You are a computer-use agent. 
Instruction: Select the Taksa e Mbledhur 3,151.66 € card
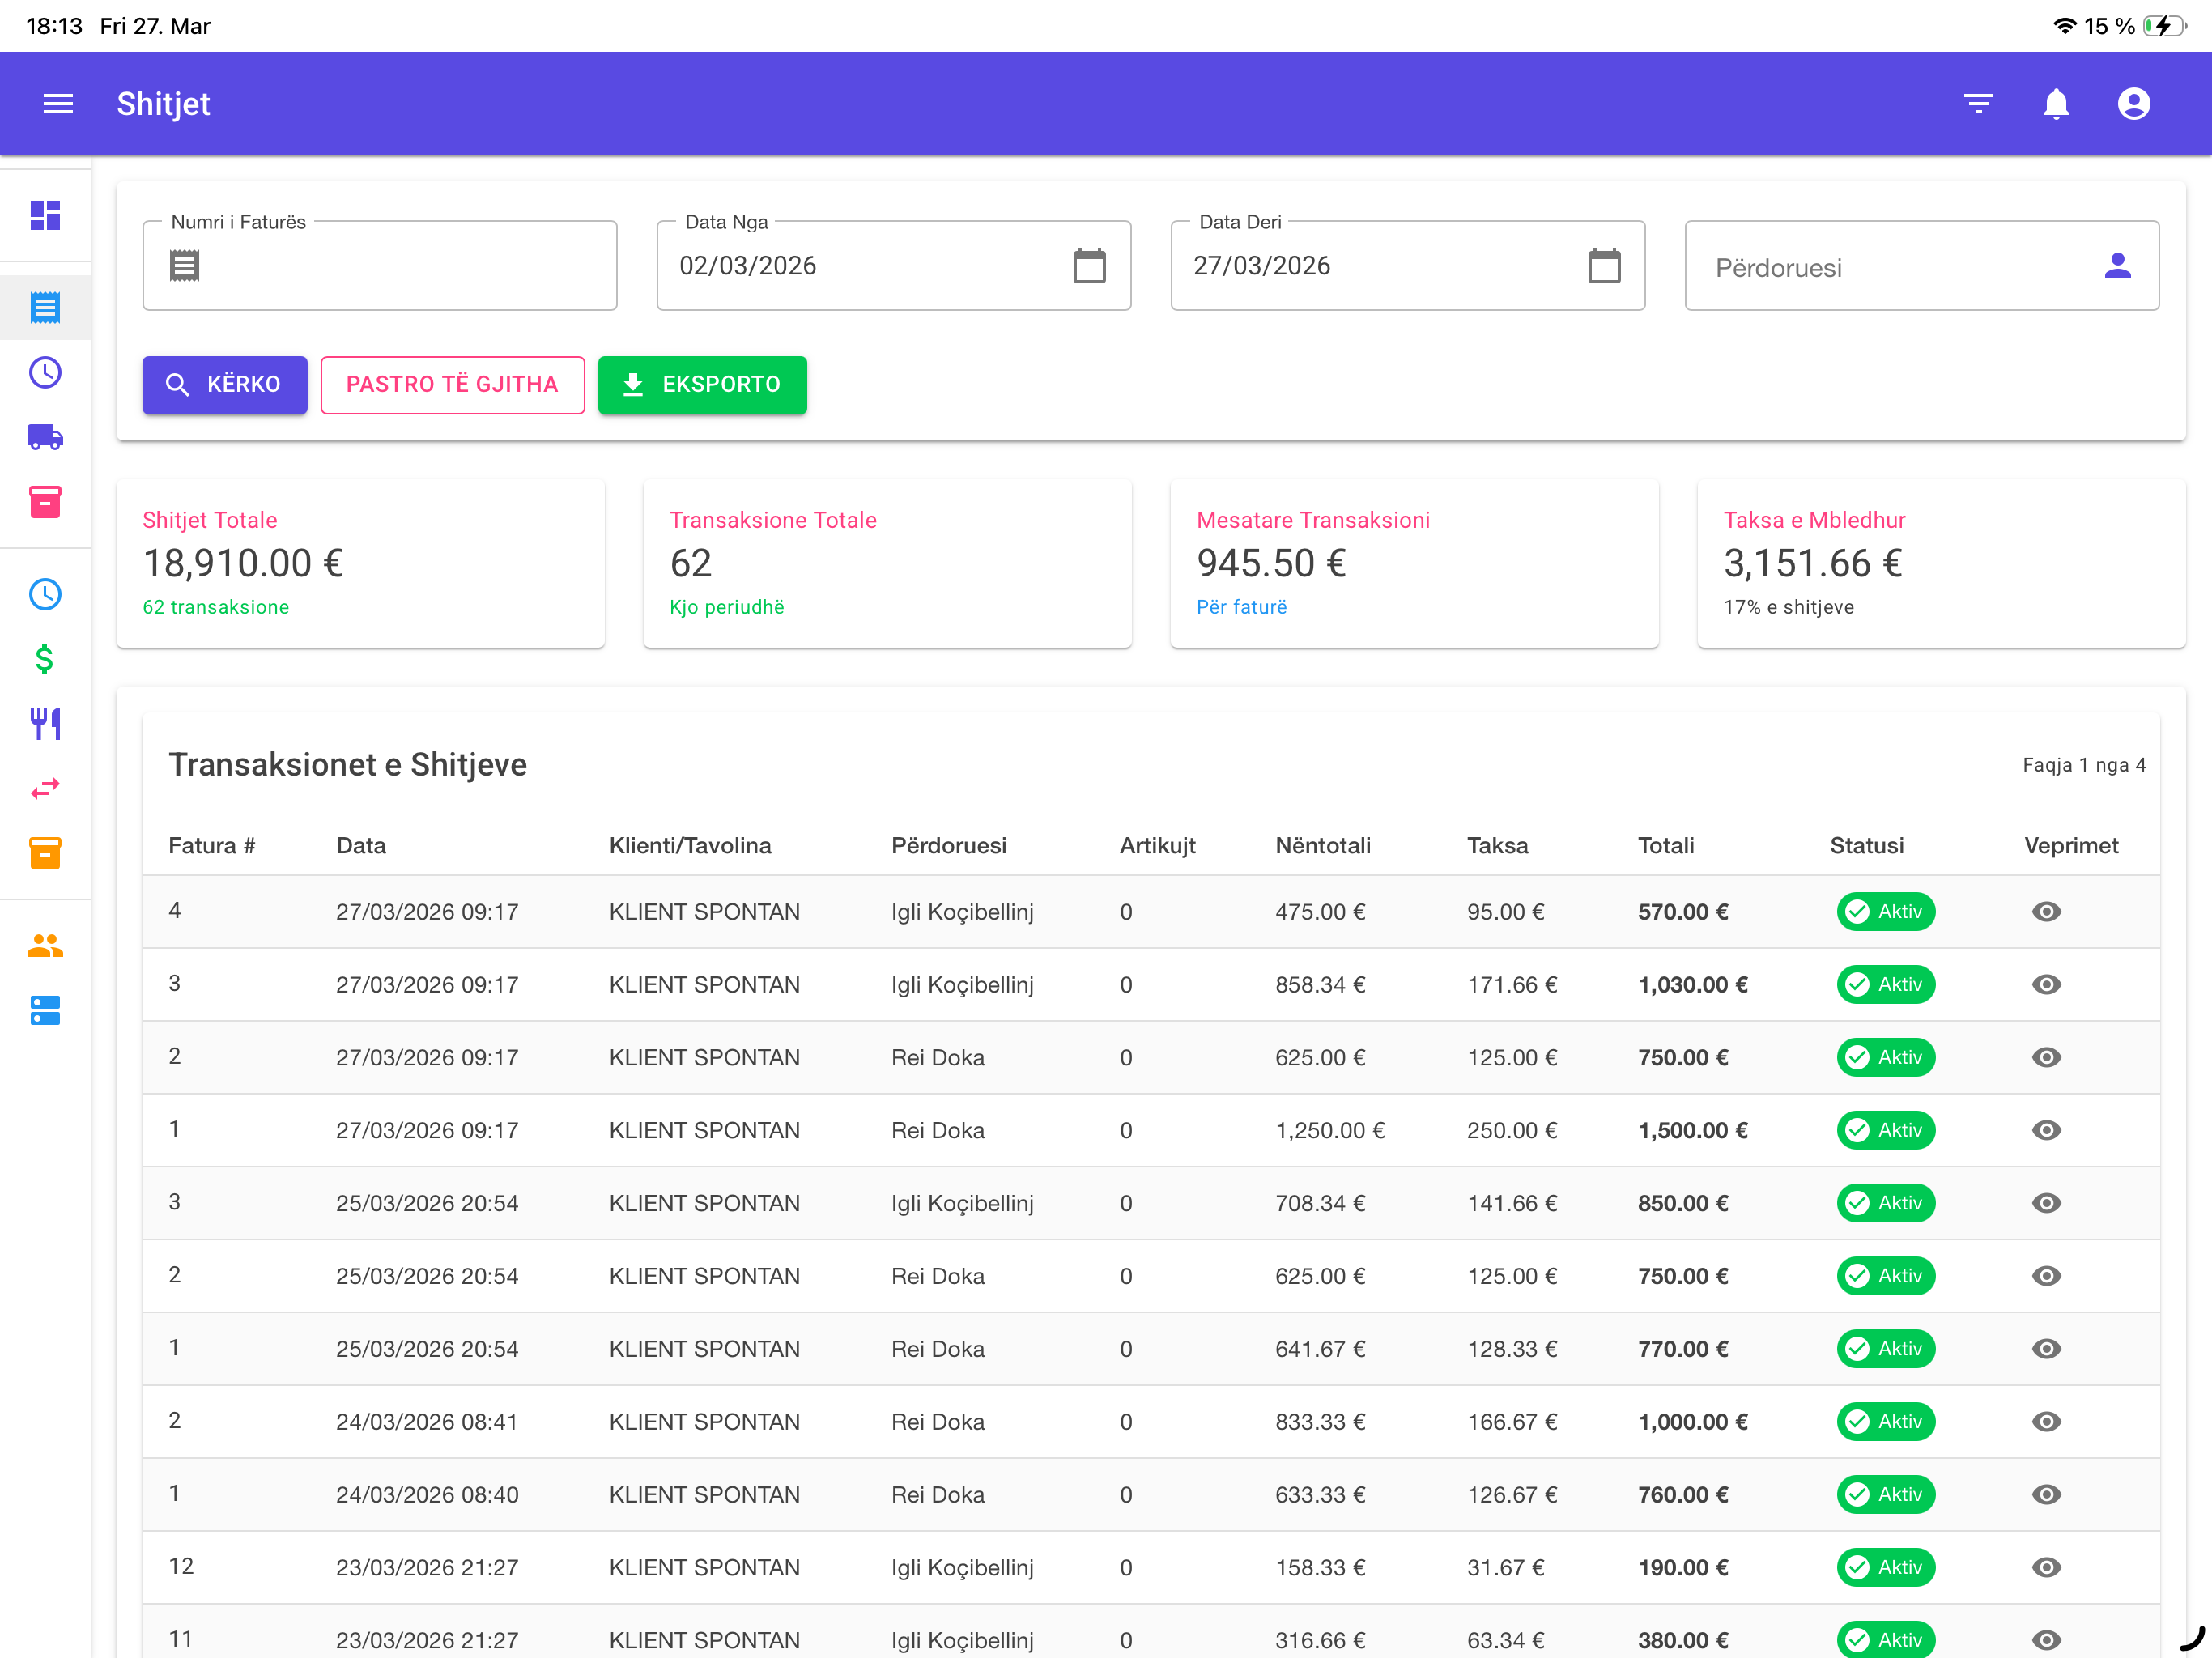(x=1942, y=564)
